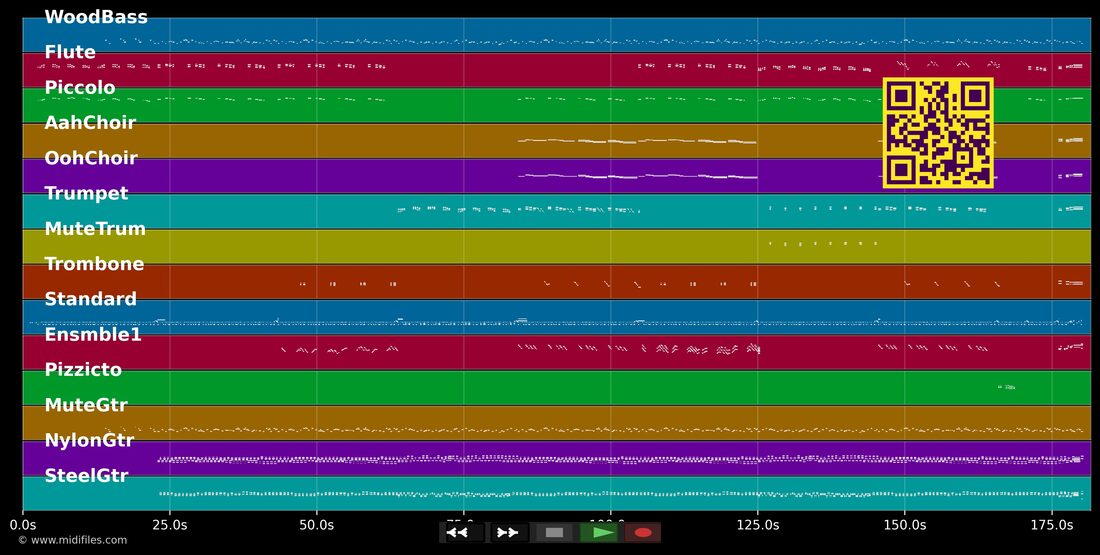Select the Ensmble1 track label
The width and height of the screenshot is (1100, 555).
(x=93, y=335)
